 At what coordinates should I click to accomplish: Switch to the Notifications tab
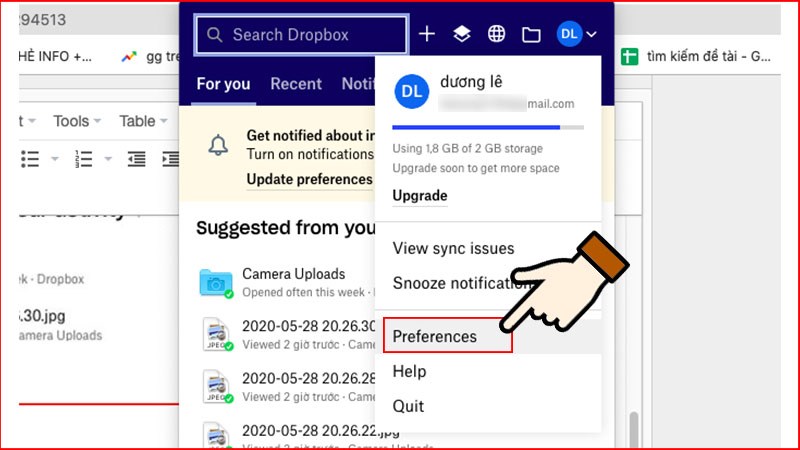358,84
